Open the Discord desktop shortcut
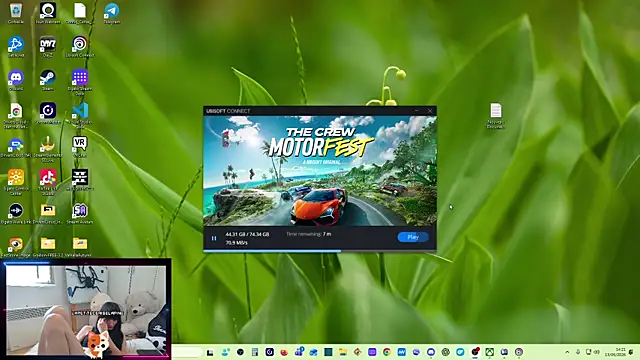Viewport: 640px width, 360px height. tap(16, 80)
